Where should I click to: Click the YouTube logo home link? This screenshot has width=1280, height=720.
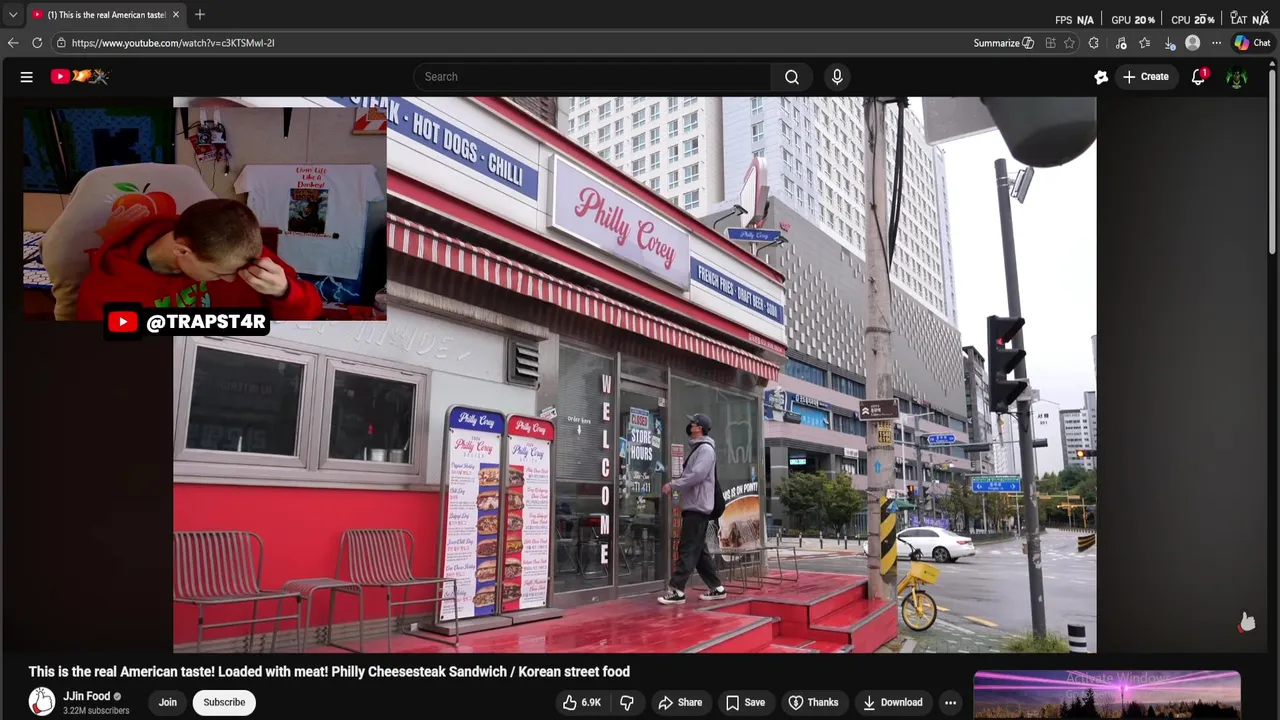point(80,76)
